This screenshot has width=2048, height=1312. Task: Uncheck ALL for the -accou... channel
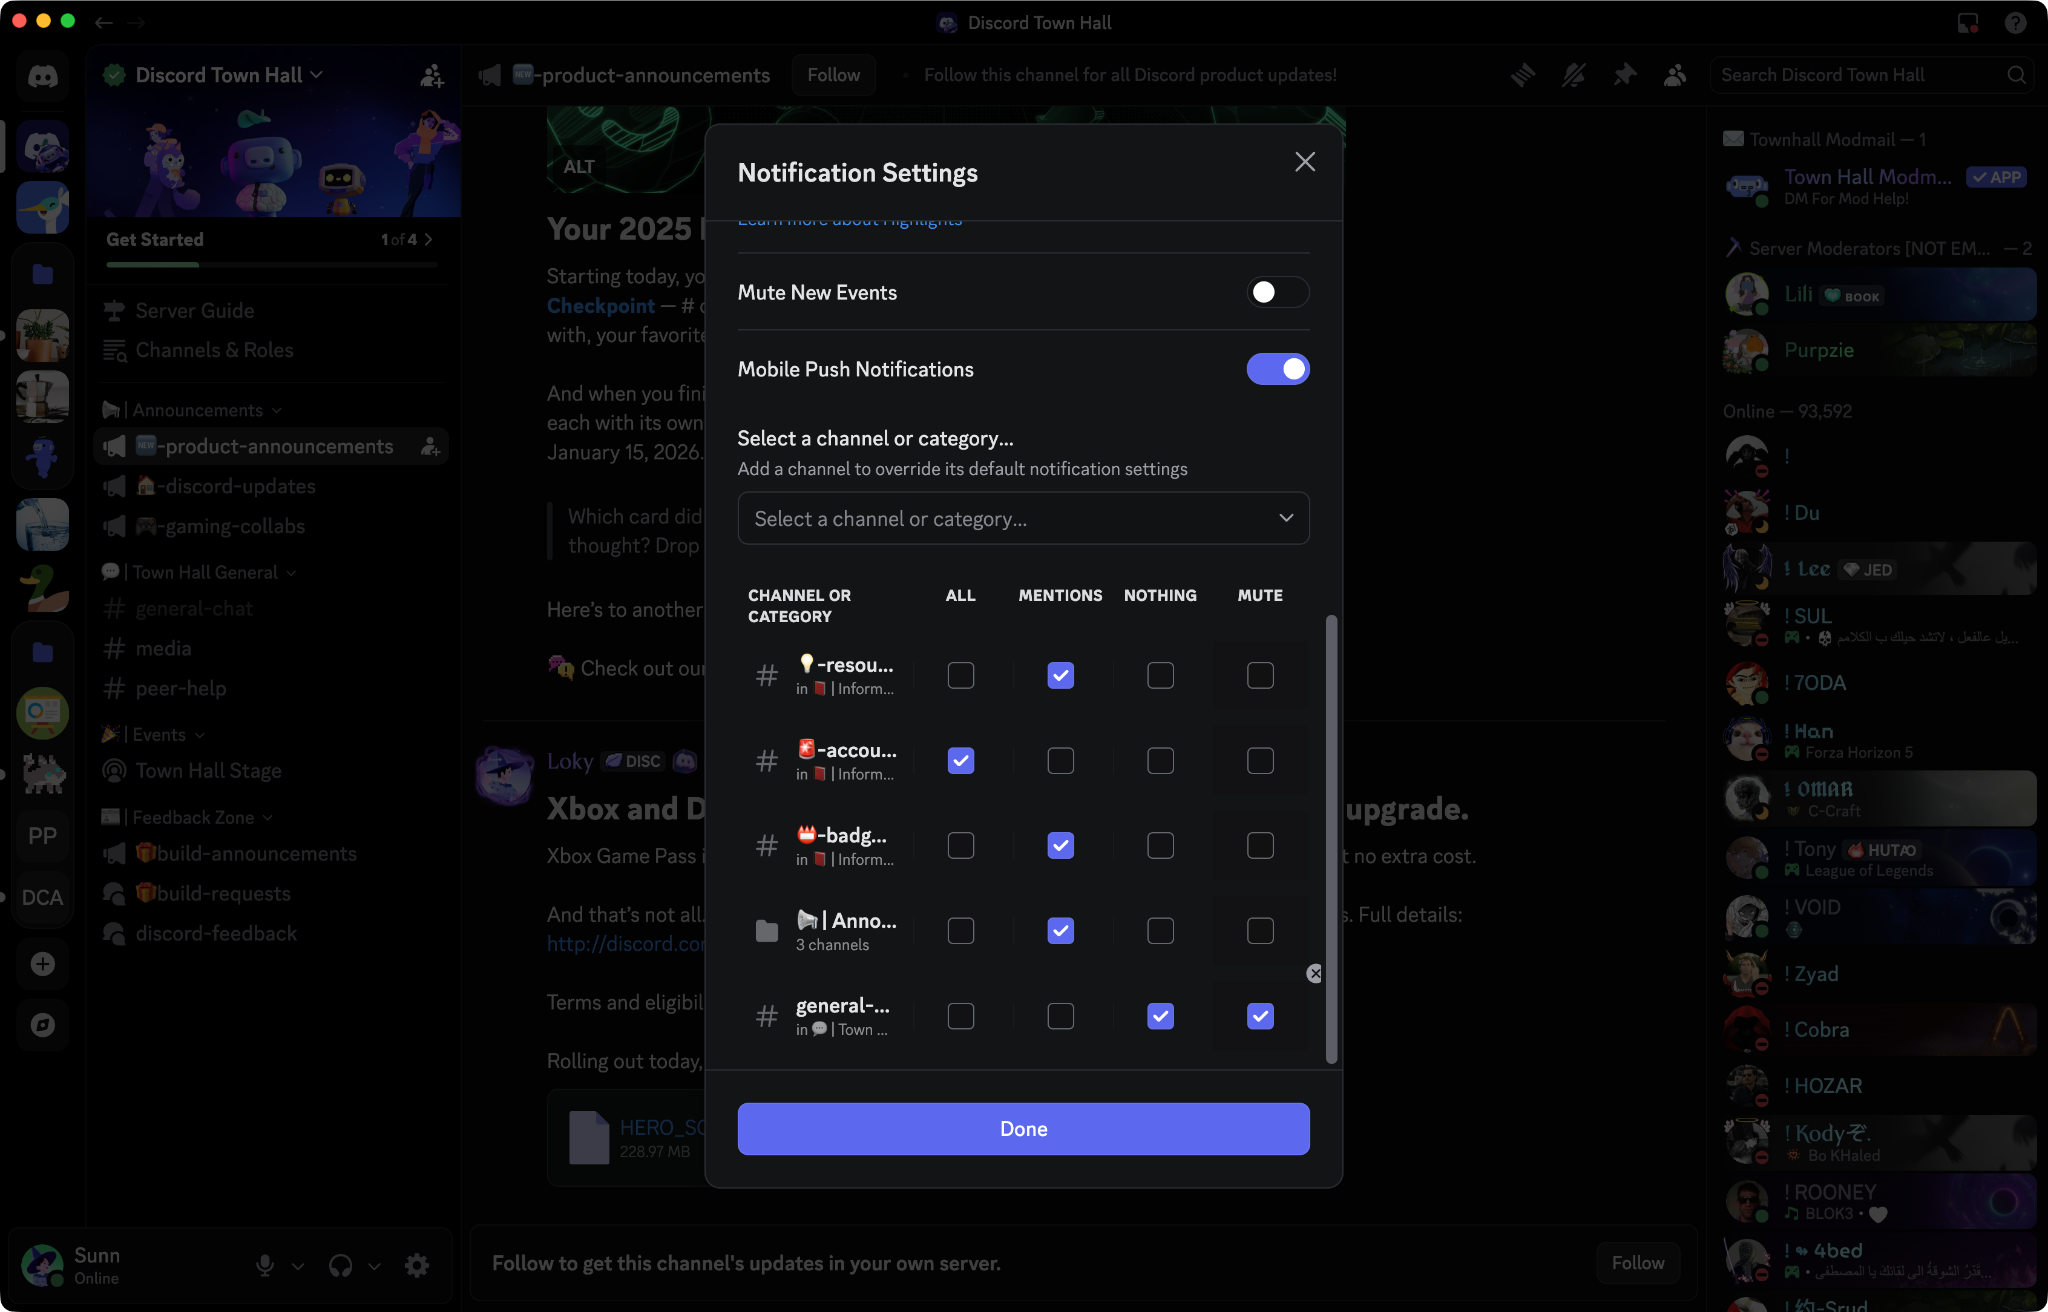pyautogui.click(x=961, y=761)
